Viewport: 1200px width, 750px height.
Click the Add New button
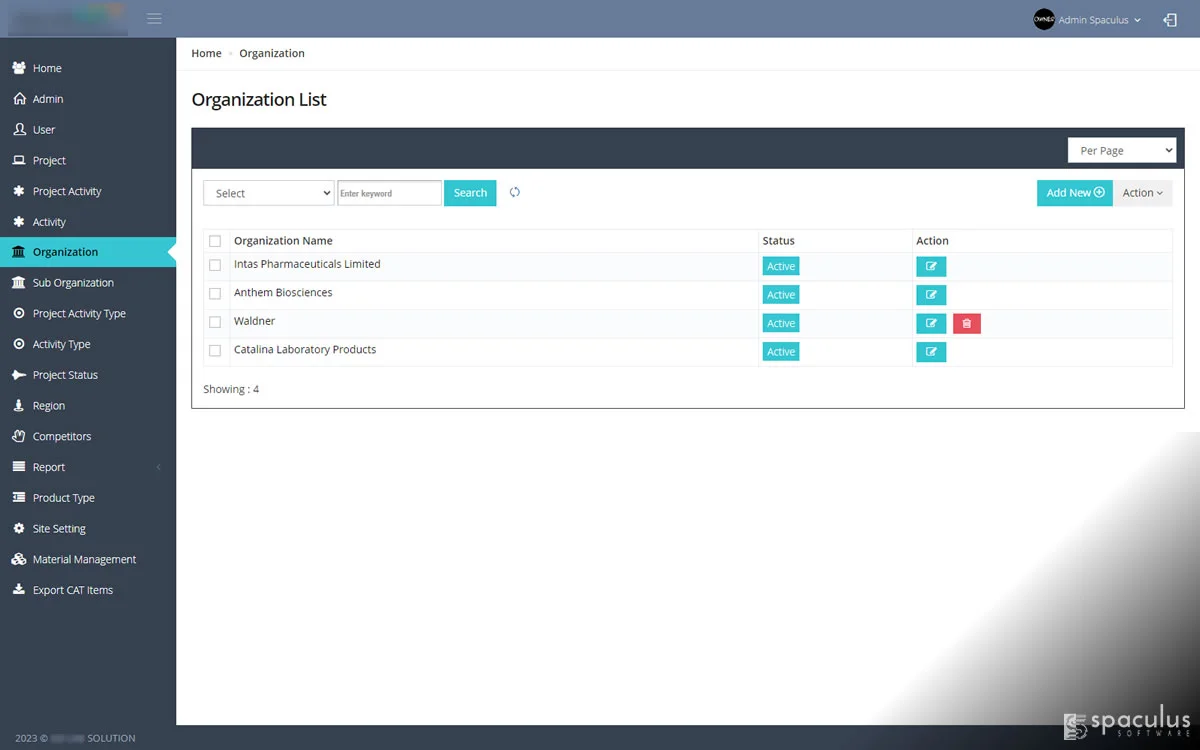1075,193
